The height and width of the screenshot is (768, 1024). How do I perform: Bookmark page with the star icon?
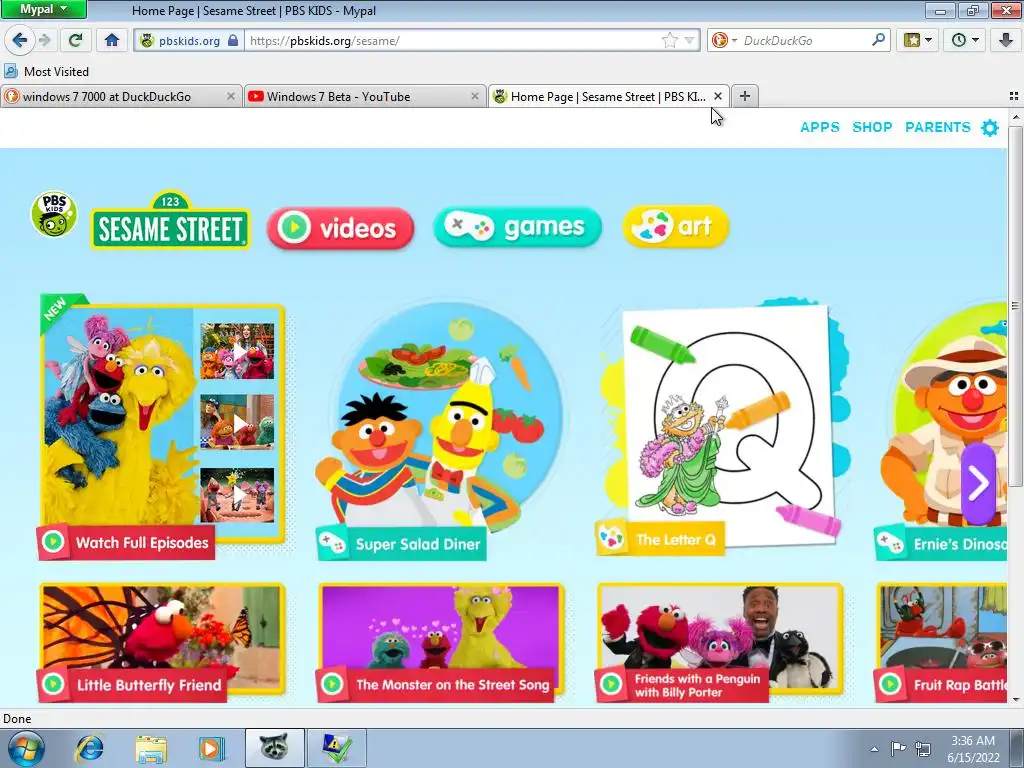669,40
